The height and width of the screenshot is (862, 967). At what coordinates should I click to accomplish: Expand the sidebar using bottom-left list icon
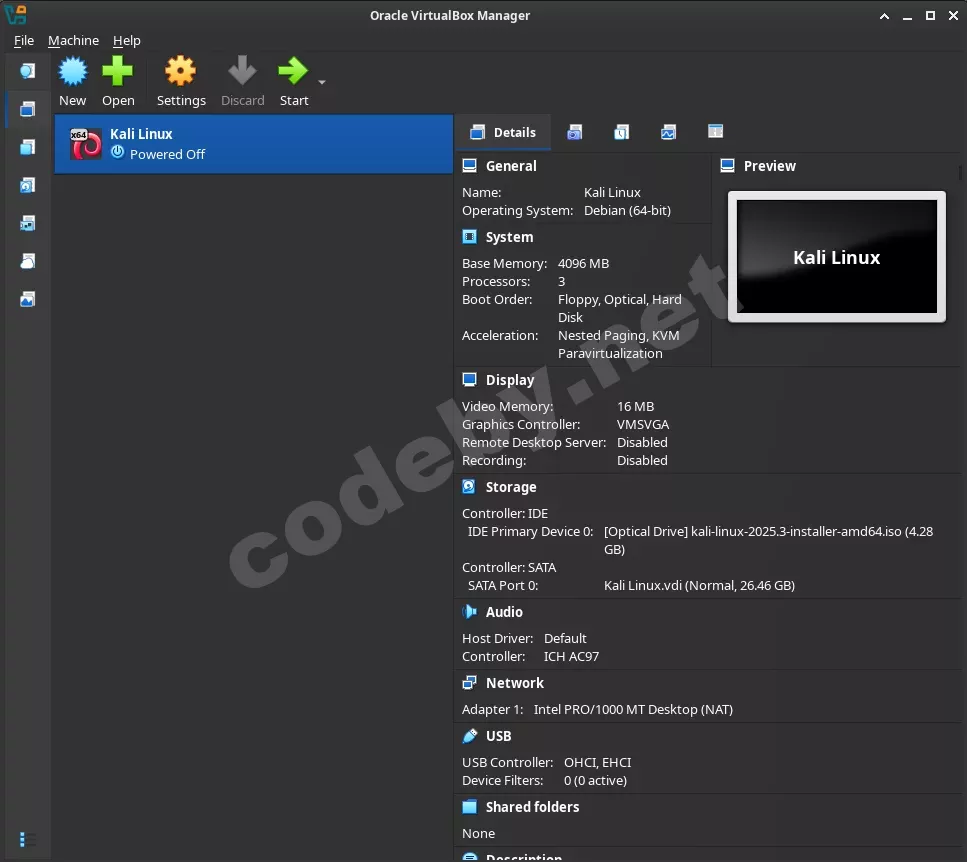(27, 839)
